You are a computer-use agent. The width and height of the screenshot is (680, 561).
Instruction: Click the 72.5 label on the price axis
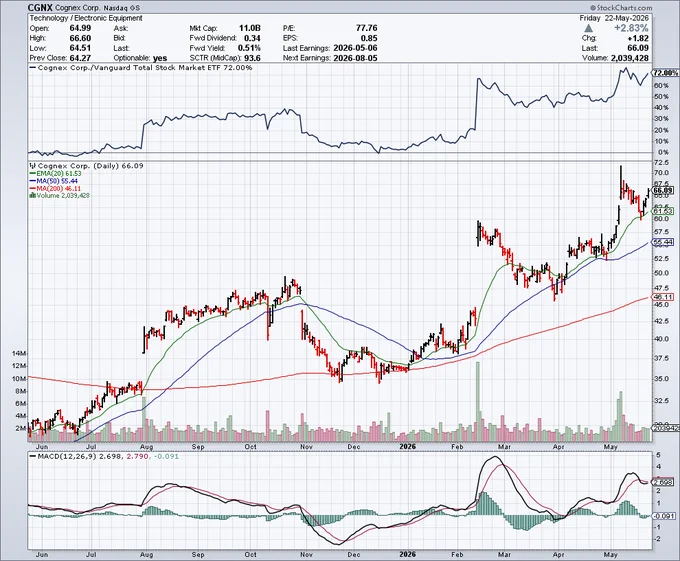(x=661, y=163)
